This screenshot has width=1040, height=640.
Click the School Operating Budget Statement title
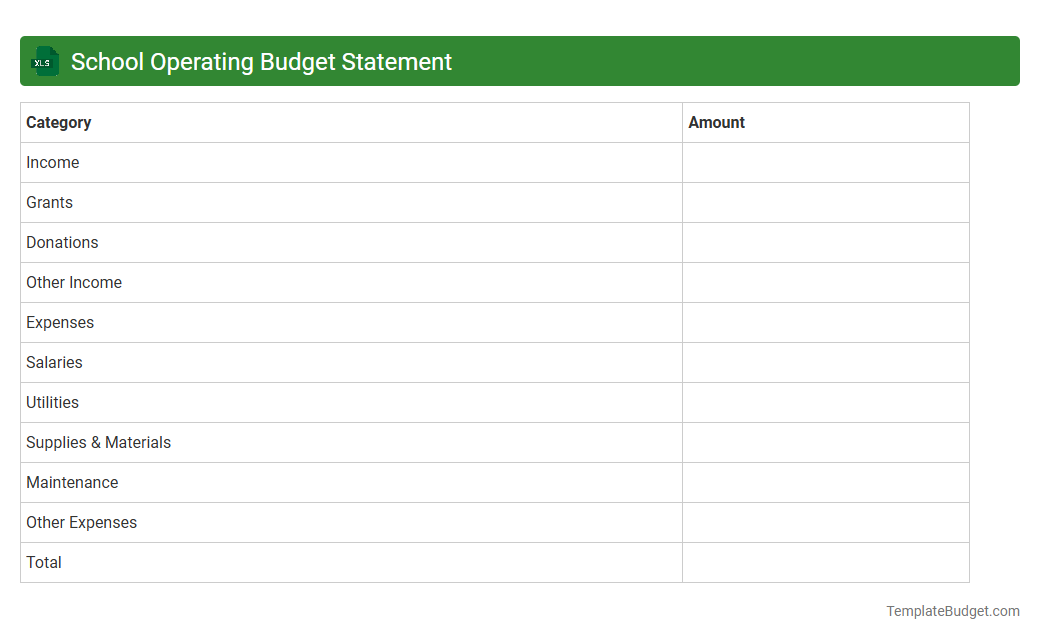(262, 61)
